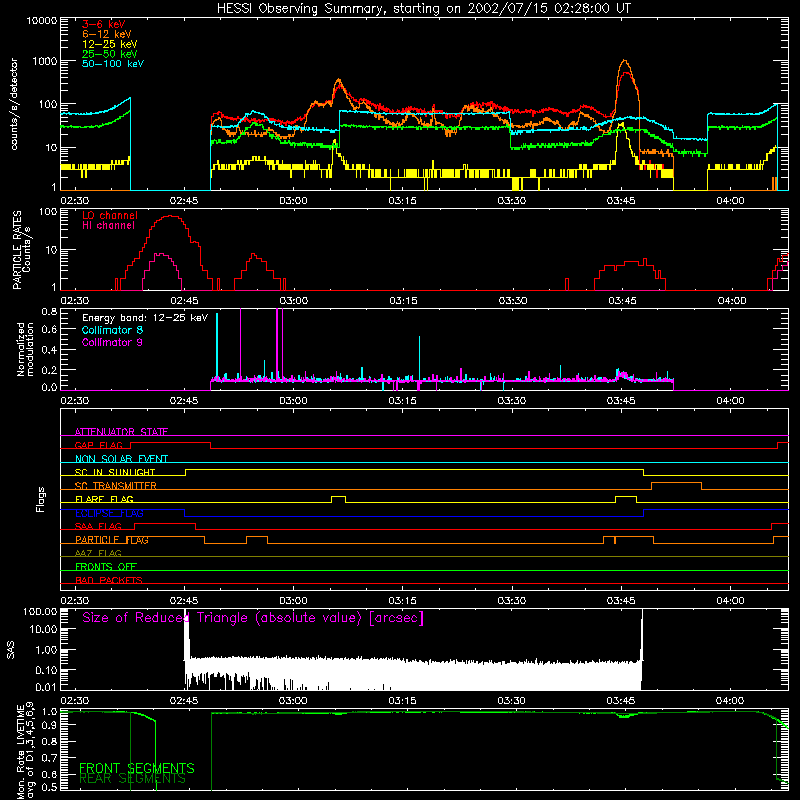
Task: Click the "100.00" tick on the SAS axis
Action: [40, 611]
